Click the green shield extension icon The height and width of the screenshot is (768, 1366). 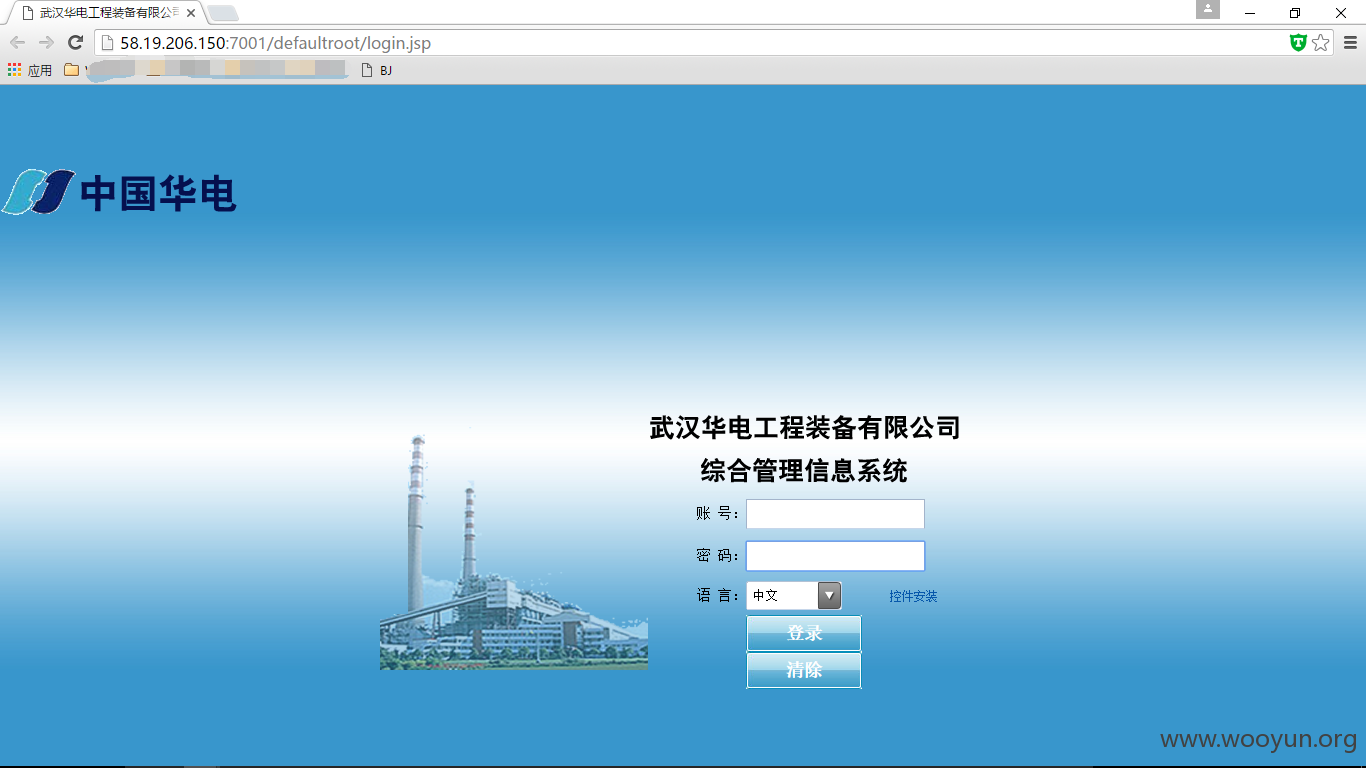[1298, 42]
